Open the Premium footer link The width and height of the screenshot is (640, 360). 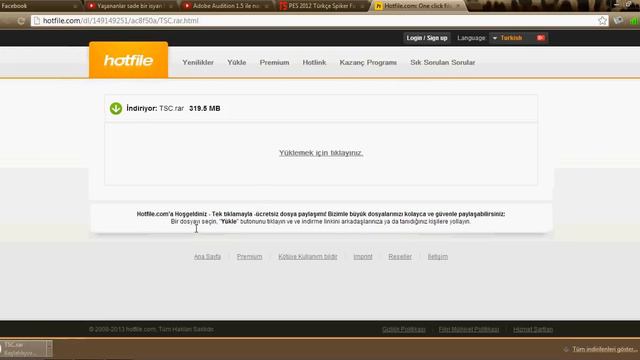(x=249, y=257)
